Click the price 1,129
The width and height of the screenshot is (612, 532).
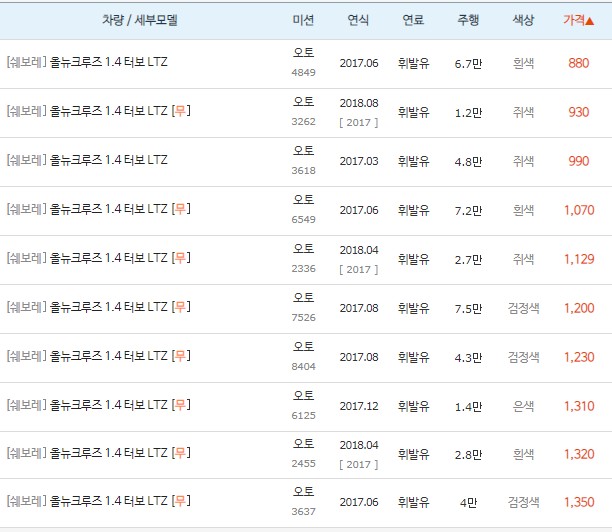coord(579,259)
